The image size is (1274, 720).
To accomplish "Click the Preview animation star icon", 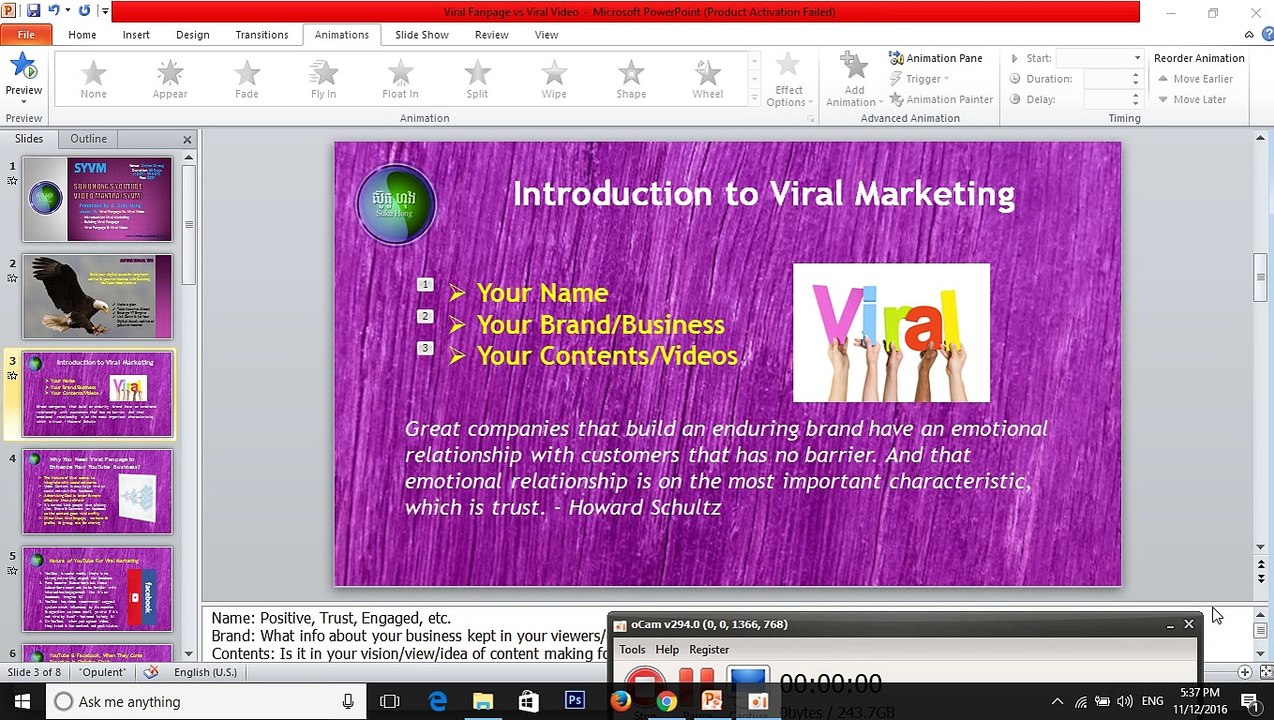I will [x=24, y=67].
